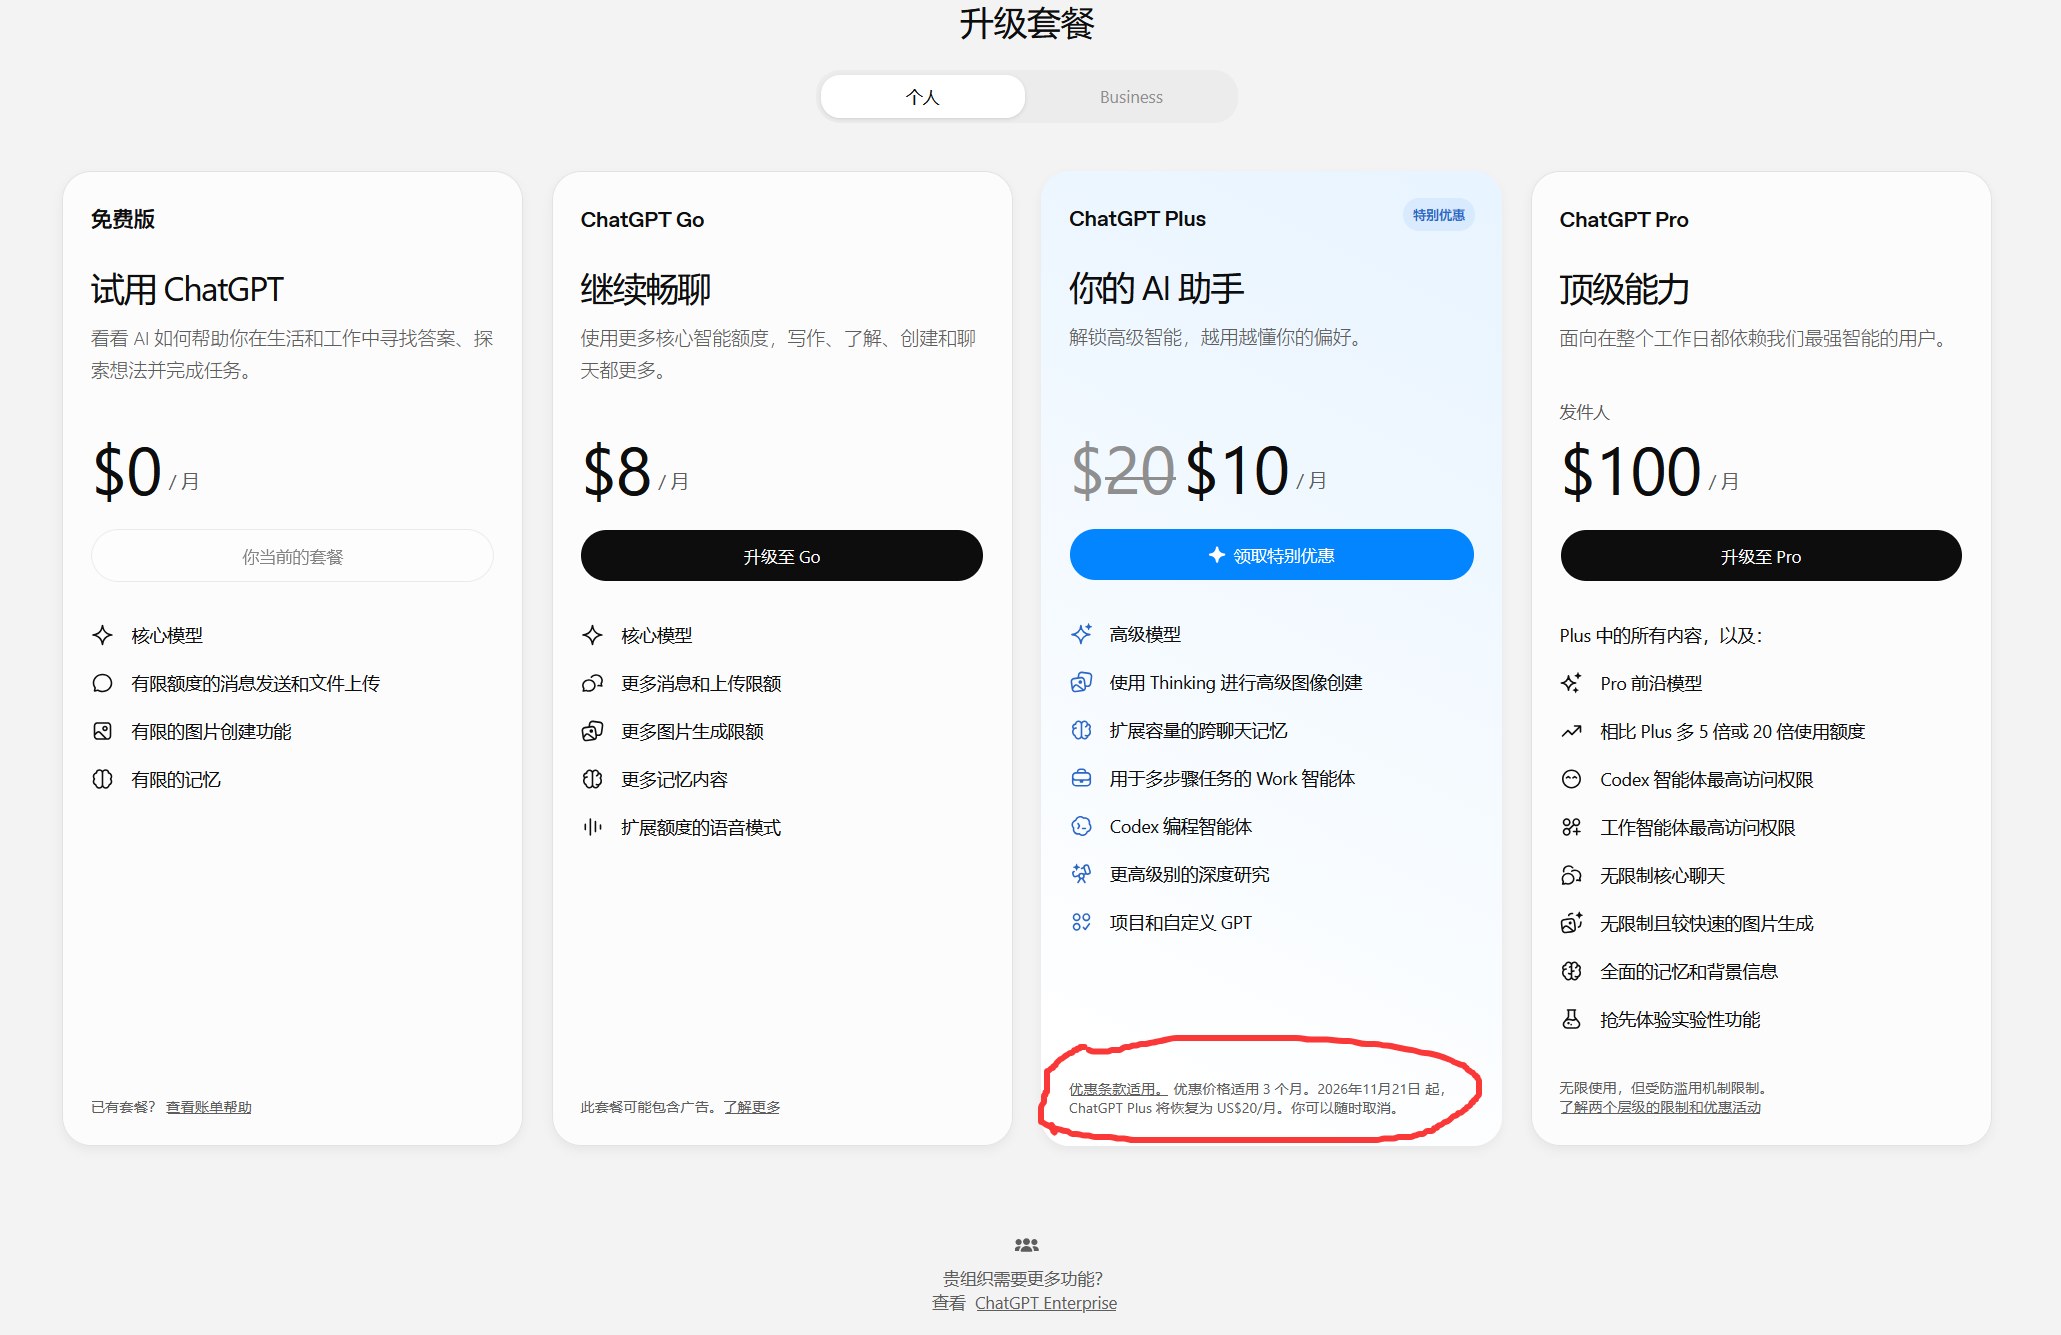Click the 你当前的套餐 button
Image resolution: width=2061 pixels, height=1335 pixels.
292,556
